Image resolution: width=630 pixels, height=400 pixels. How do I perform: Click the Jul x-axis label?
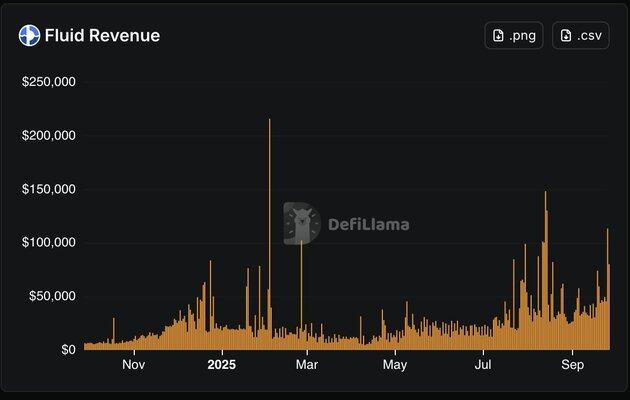tap(483, 365)
